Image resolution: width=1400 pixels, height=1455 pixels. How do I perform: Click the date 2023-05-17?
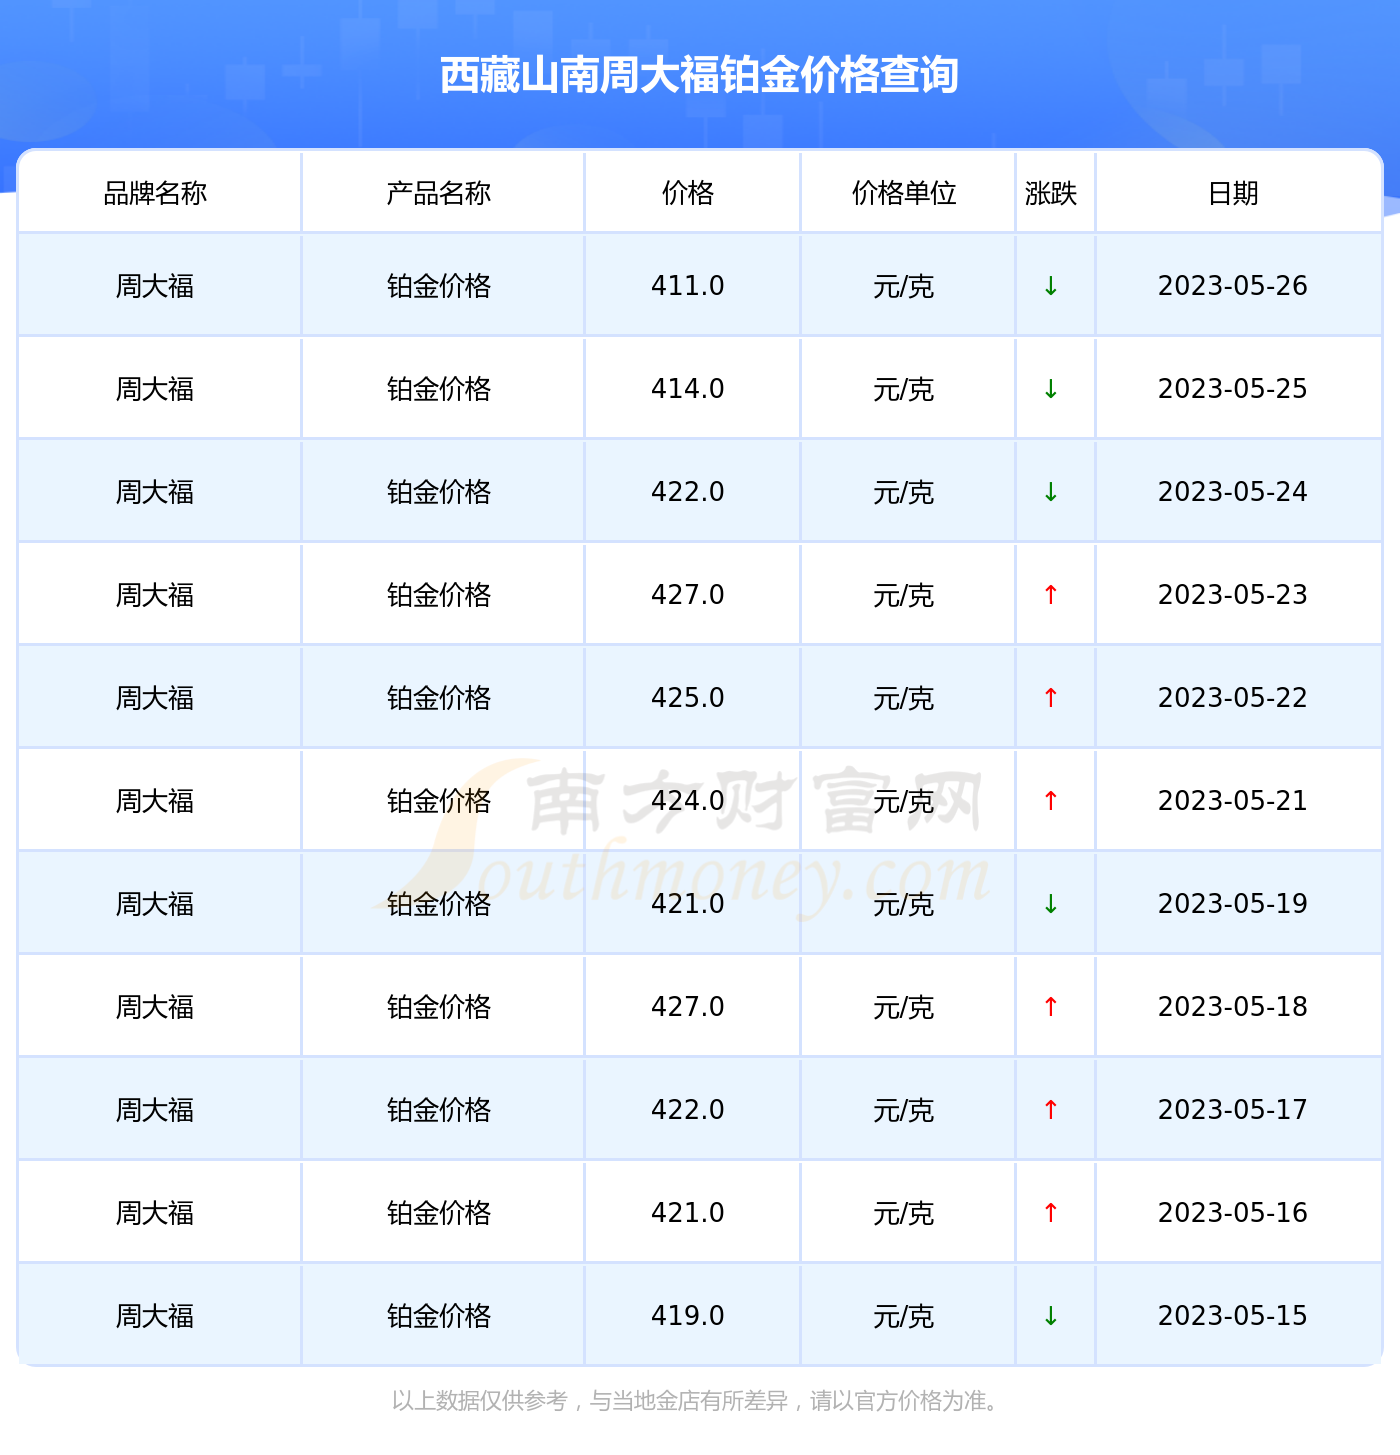(x=1233, y=1110)
